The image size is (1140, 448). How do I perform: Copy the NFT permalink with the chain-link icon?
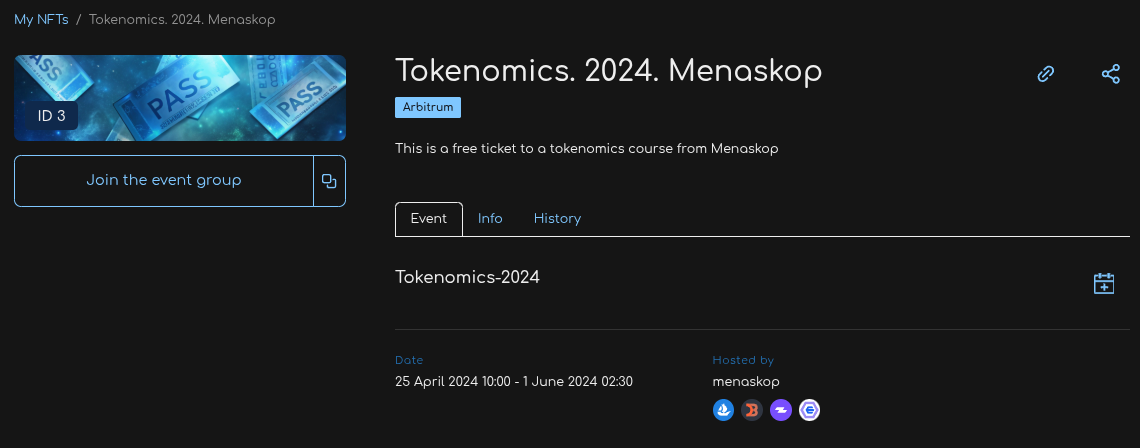(x=1046, y=74)
